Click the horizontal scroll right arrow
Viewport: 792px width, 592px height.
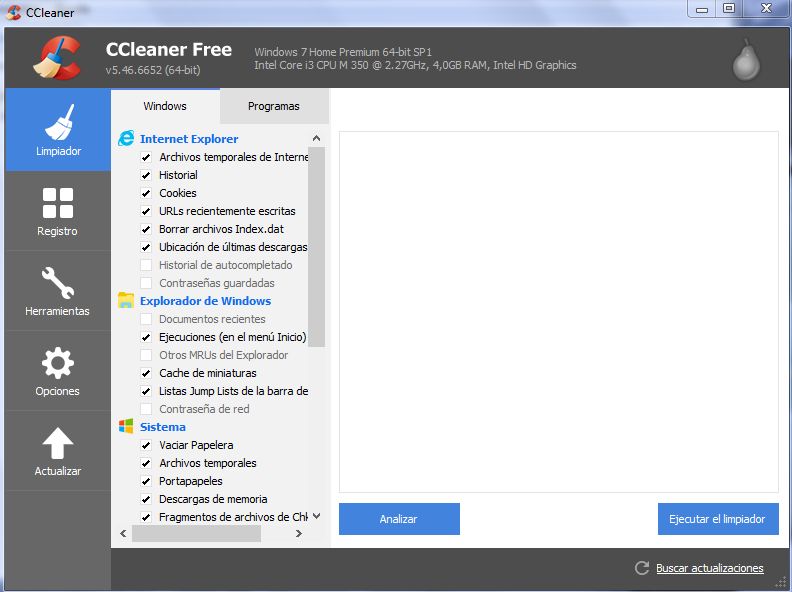pyautogui.click(x=299, y=533)
